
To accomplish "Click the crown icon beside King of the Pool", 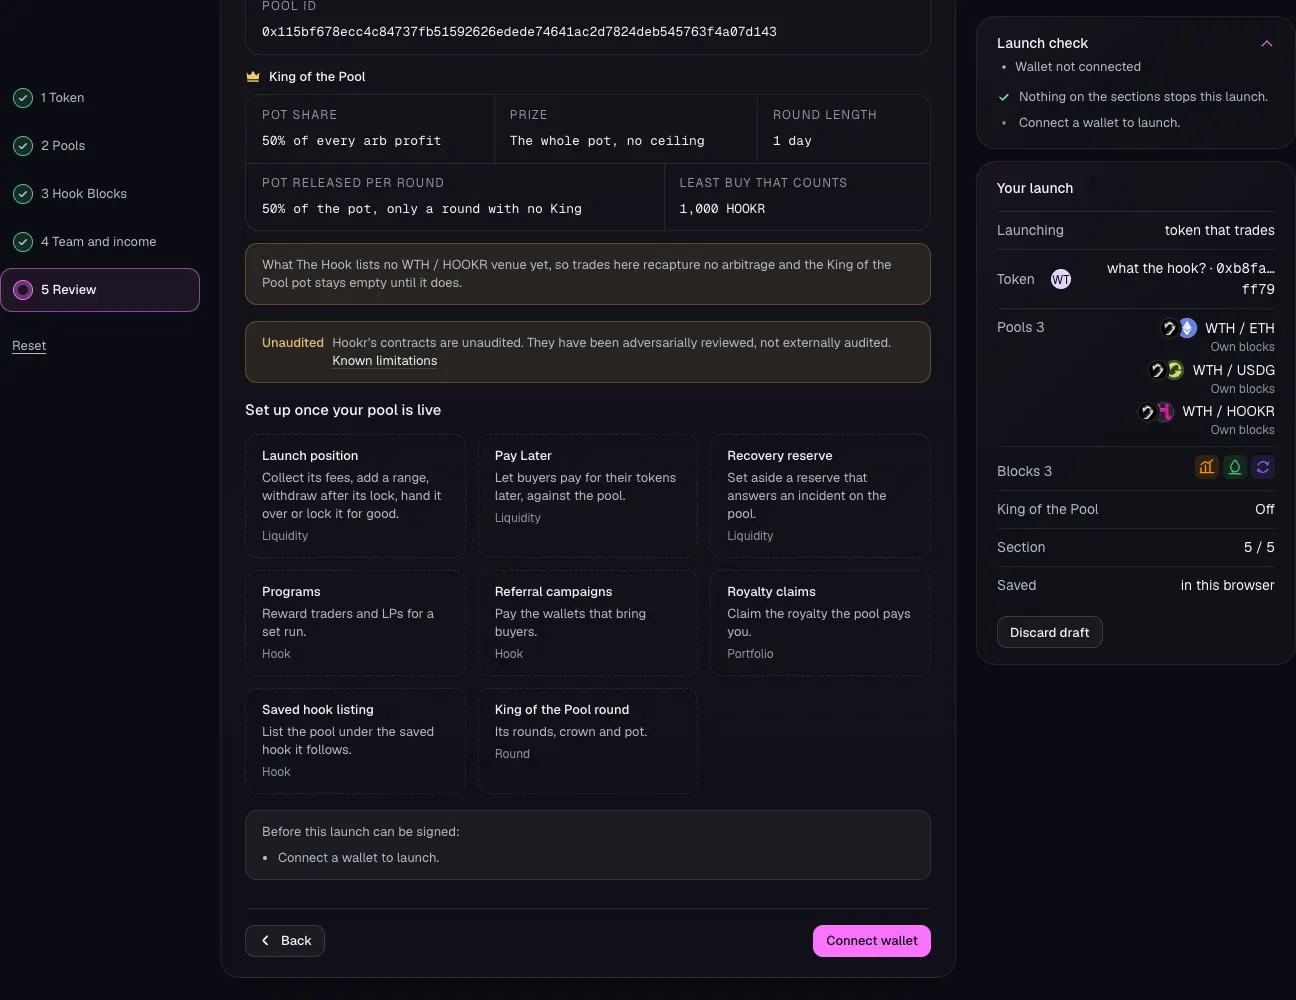I will [x=253, y=77].
